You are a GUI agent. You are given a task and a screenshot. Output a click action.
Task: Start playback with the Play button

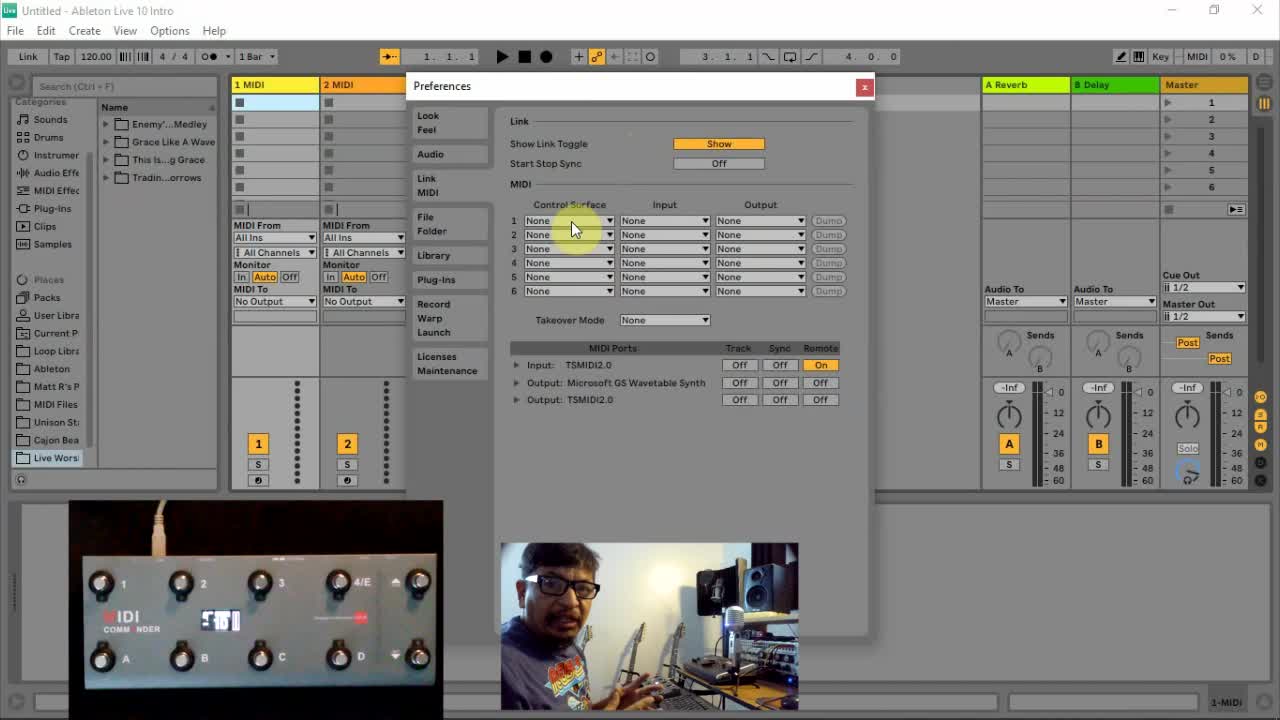pyautogui.click(x=502, y=57)
